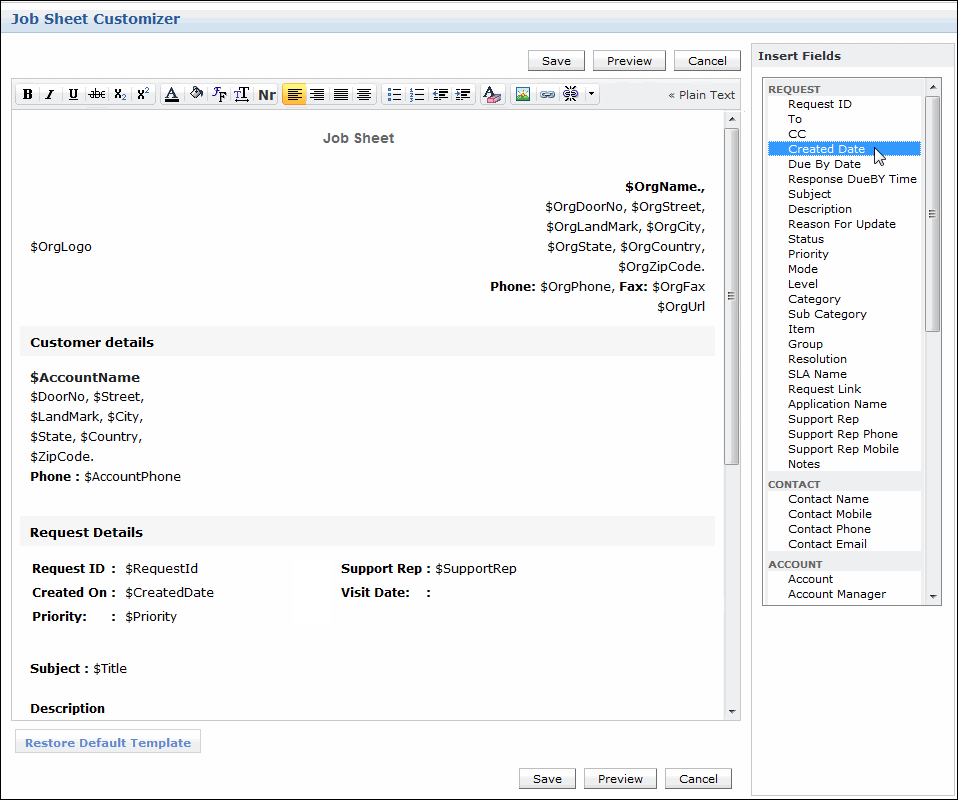
Task: Toggle underline formatting in the toolbar
Action: click(x=73, y=94)
